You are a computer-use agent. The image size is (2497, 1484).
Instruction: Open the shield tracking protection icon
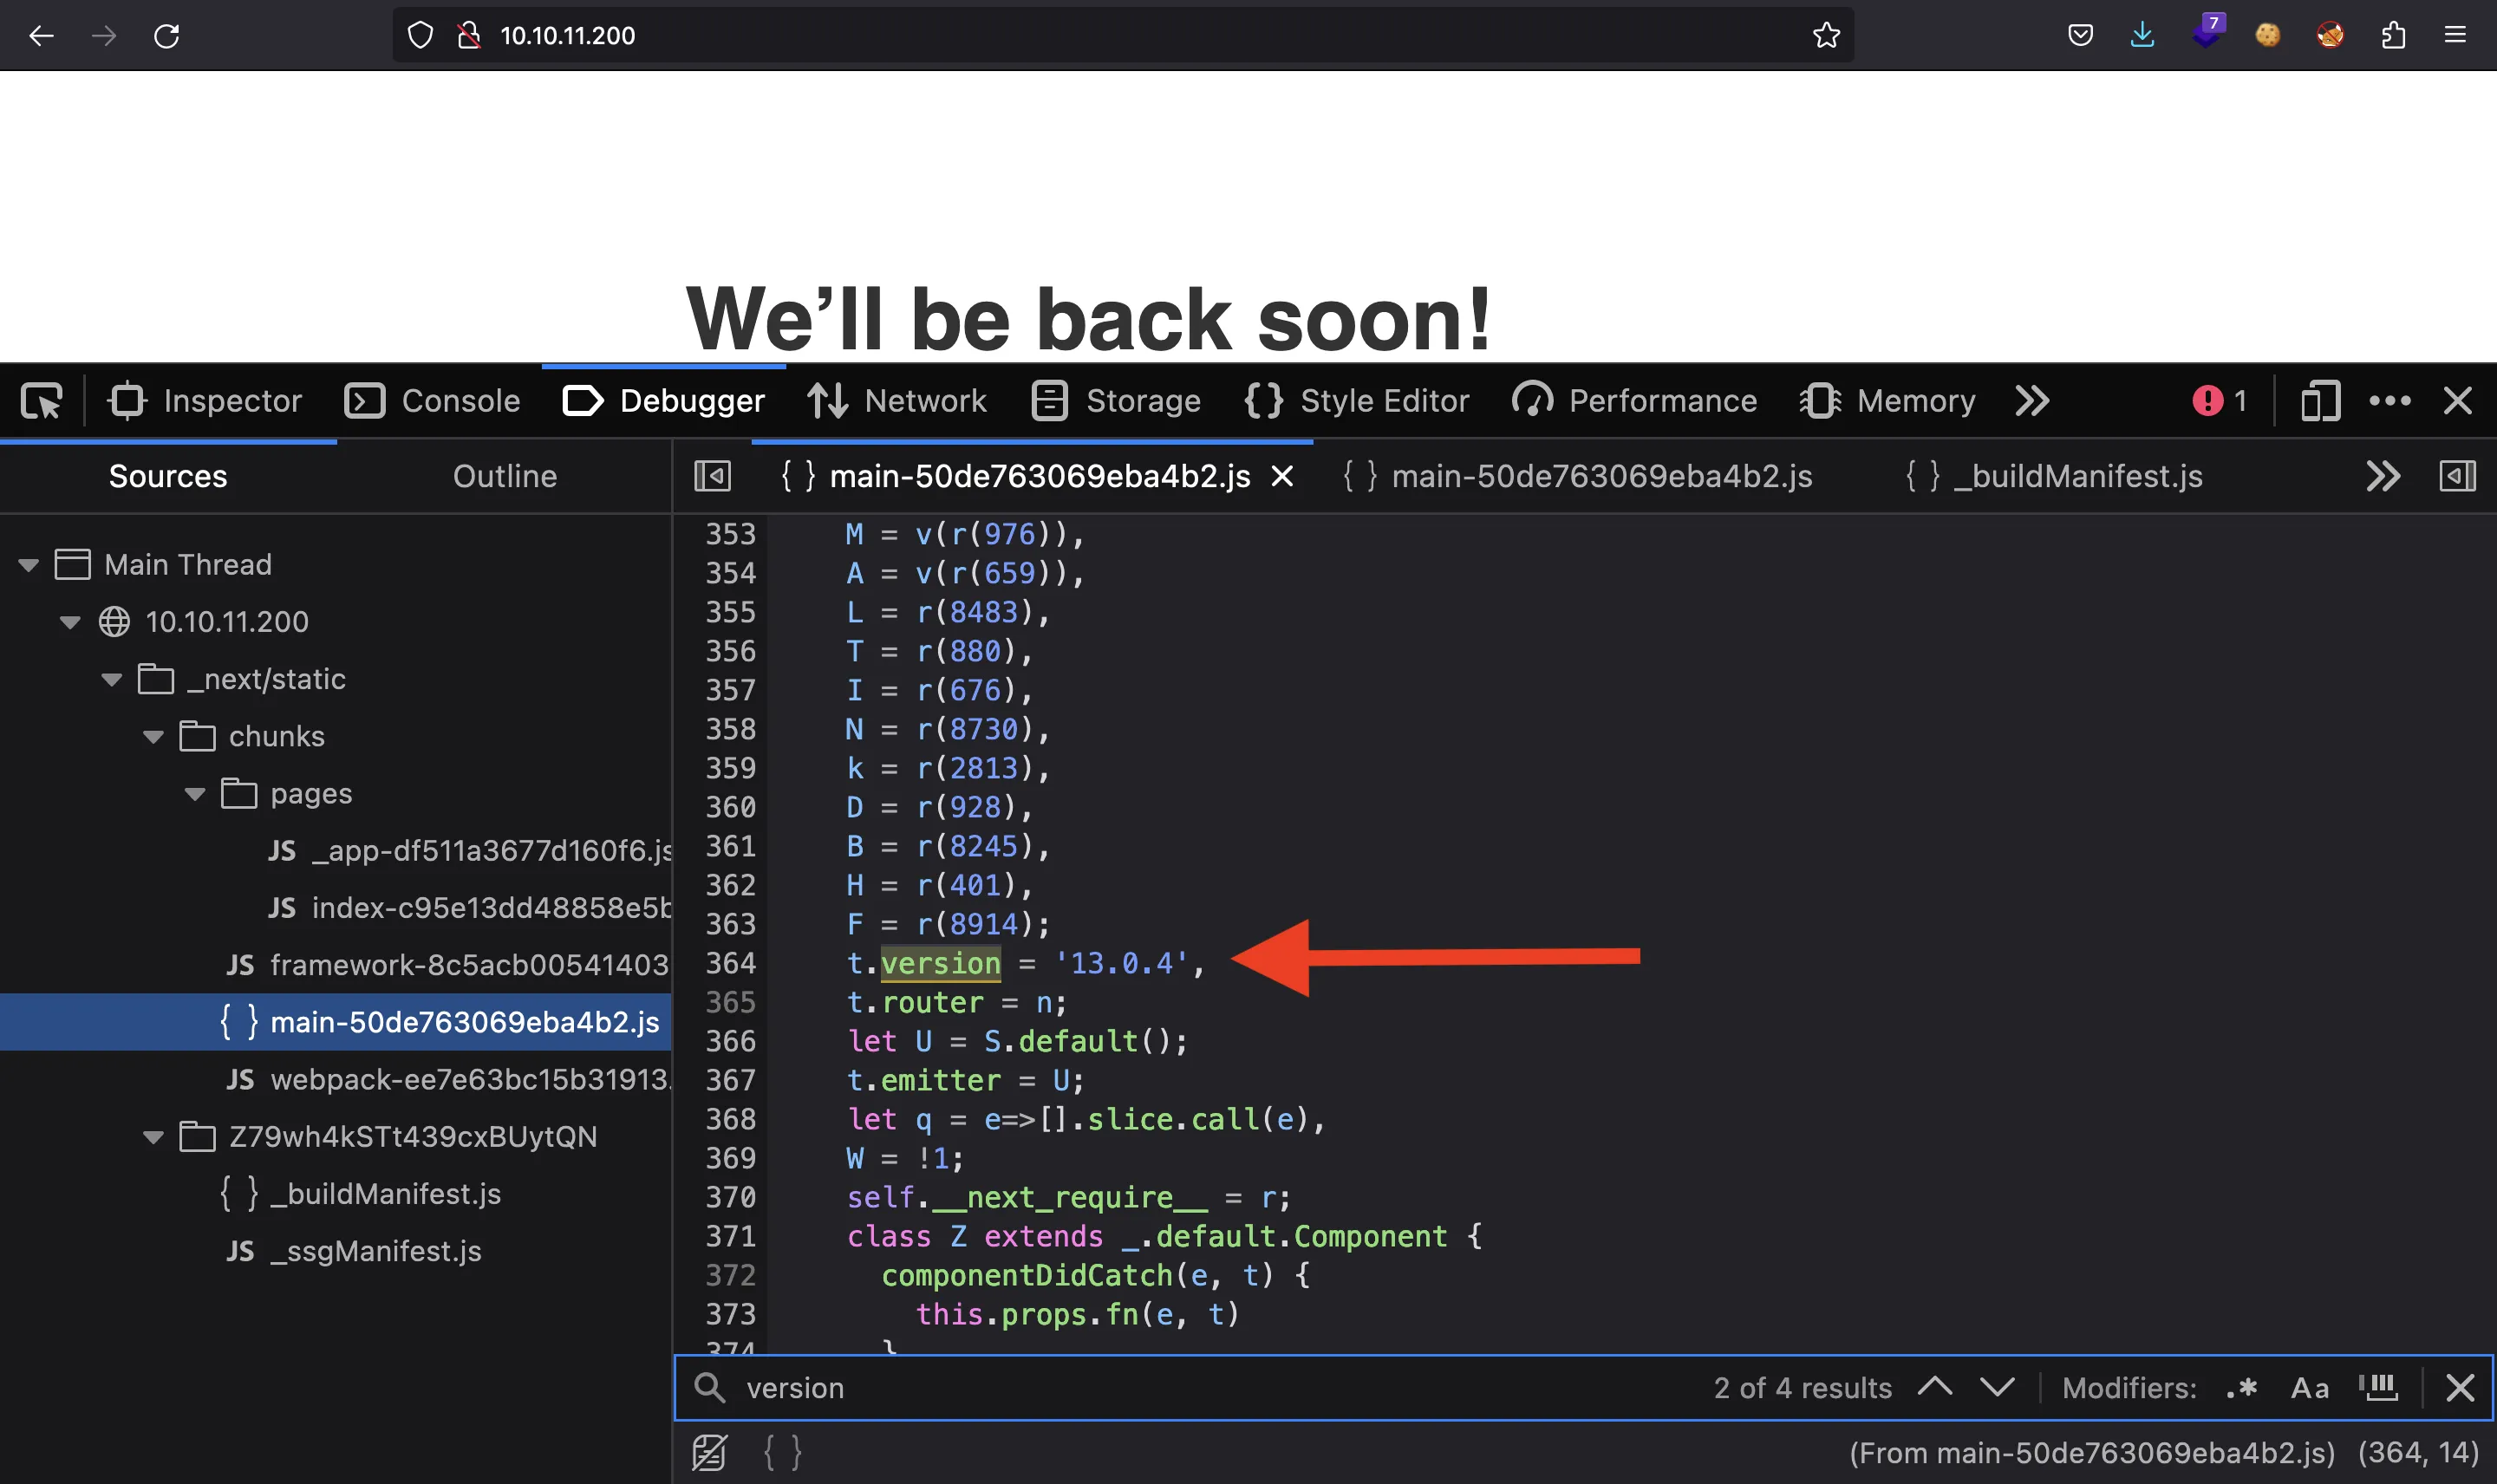(x=421, y=36)
